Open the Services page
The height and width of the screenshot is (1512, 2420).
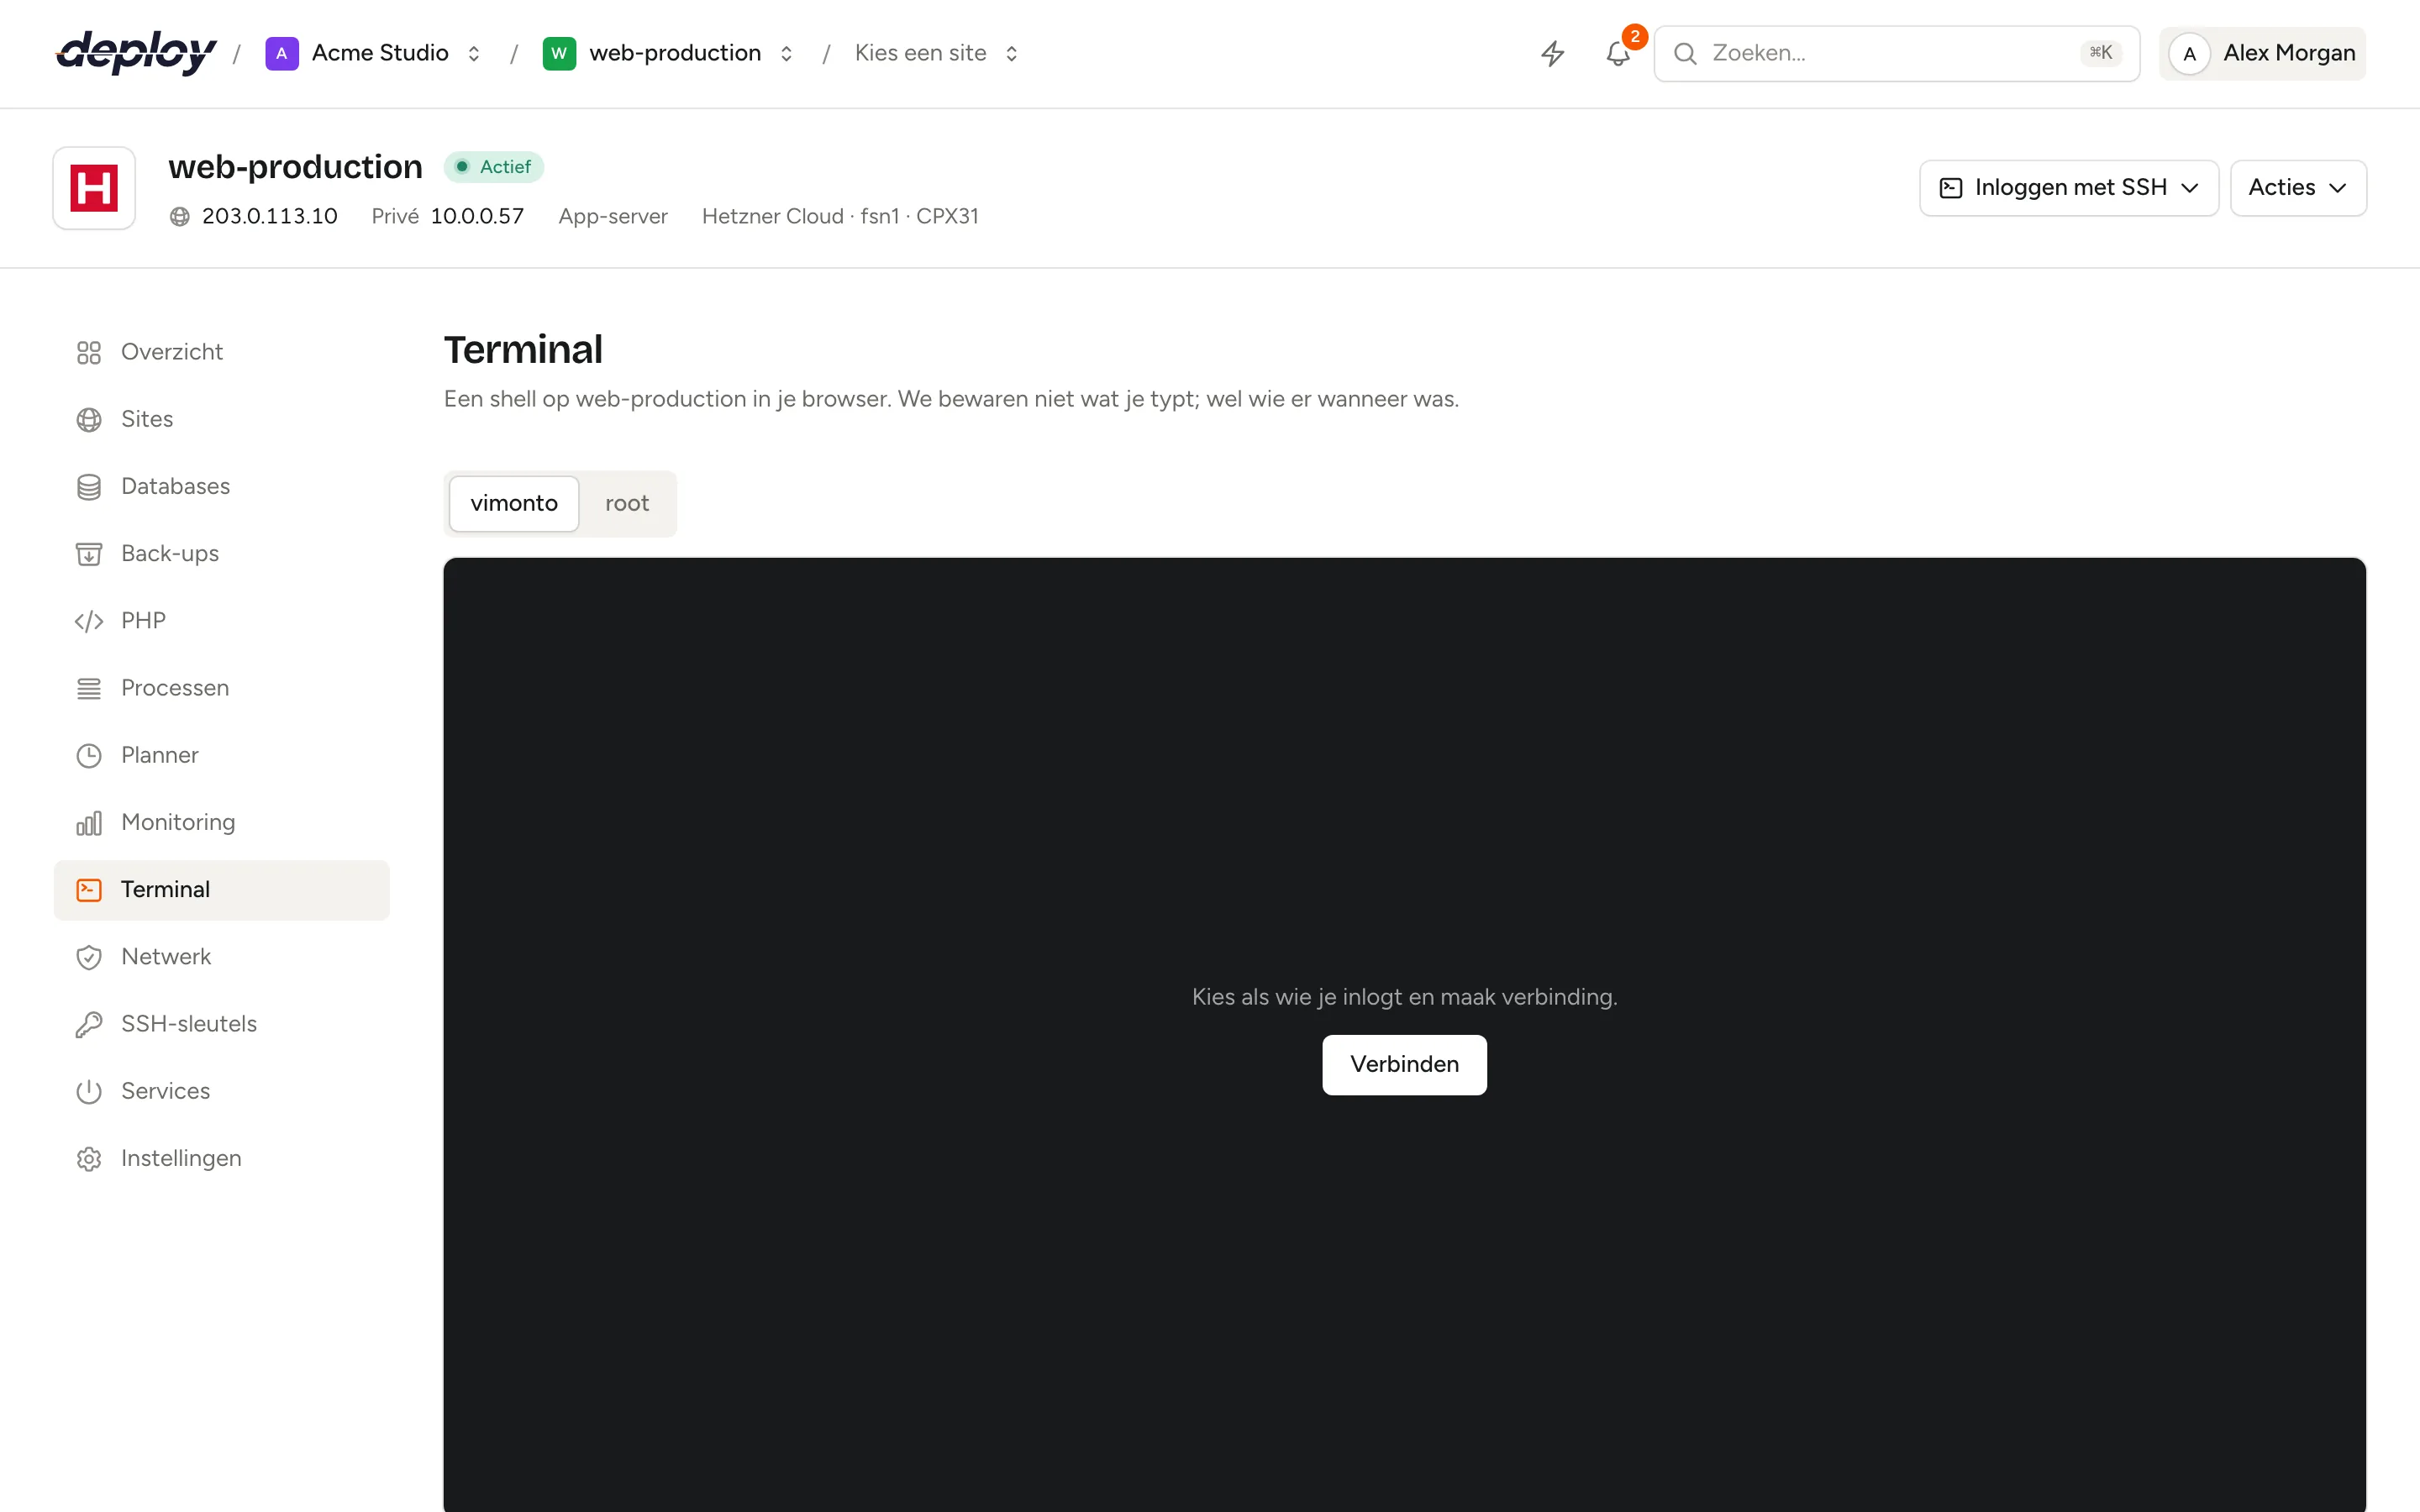click(x=222, y=1091)
